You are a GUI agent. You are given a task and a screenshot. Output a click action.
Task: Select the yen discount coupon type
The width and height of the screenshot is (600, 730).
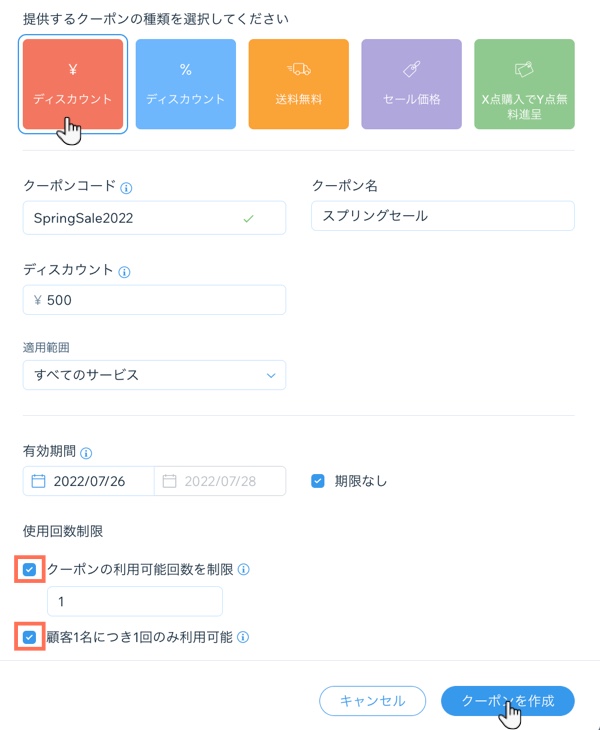73,85
